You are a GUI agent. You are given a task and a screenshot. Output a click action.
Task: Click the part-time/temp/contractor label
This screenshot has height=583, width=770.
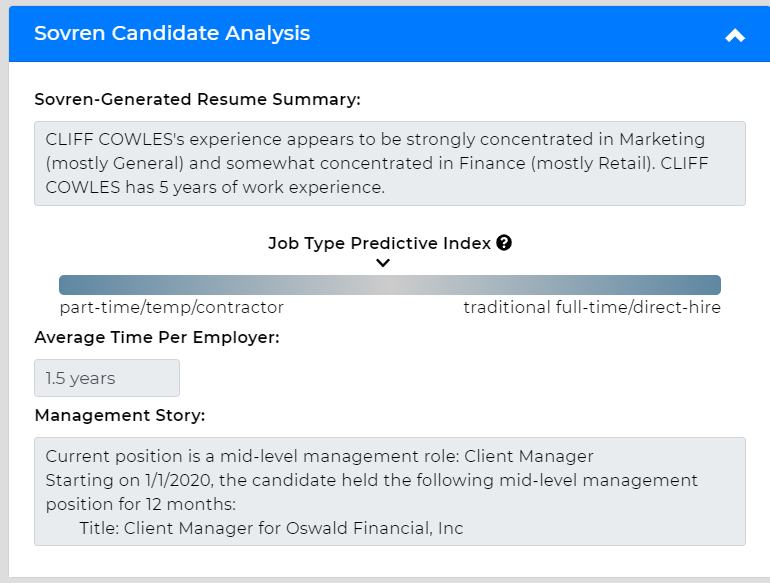click(x=171, y=307)
